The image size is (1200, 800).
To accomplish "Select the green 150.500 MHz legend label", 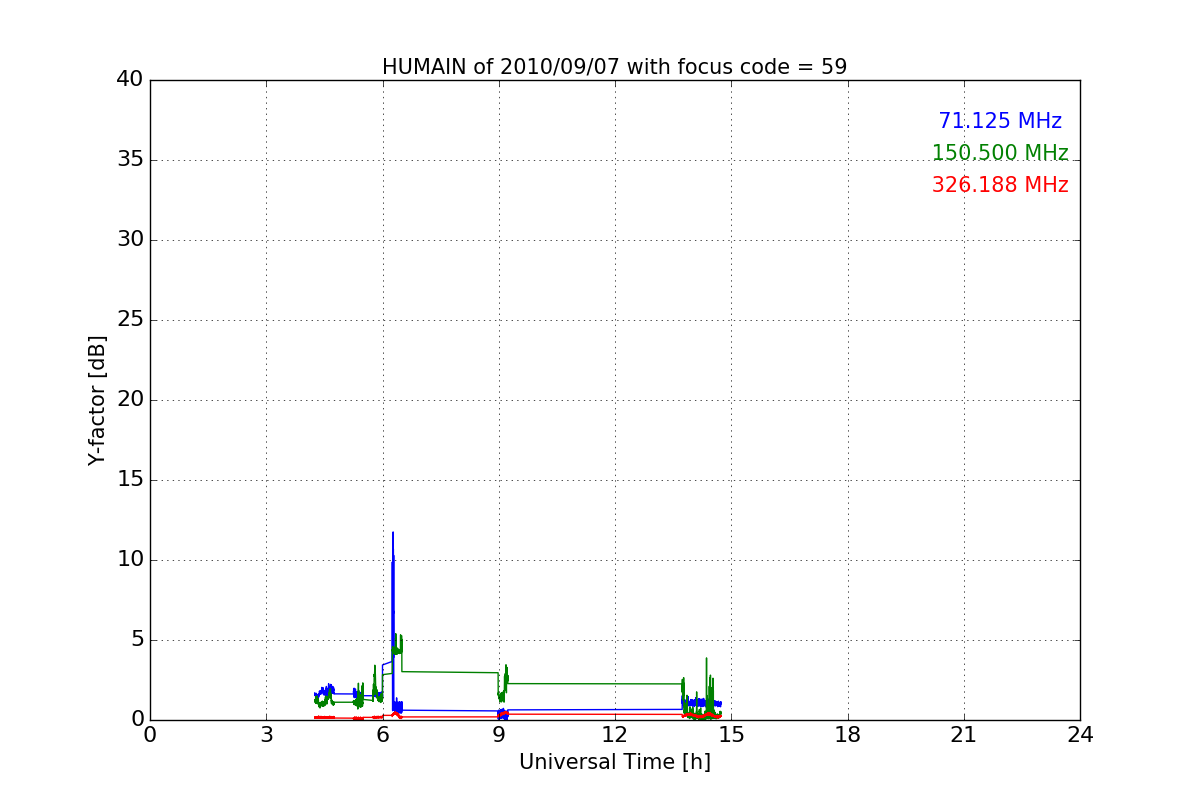I will point(1000,153).
